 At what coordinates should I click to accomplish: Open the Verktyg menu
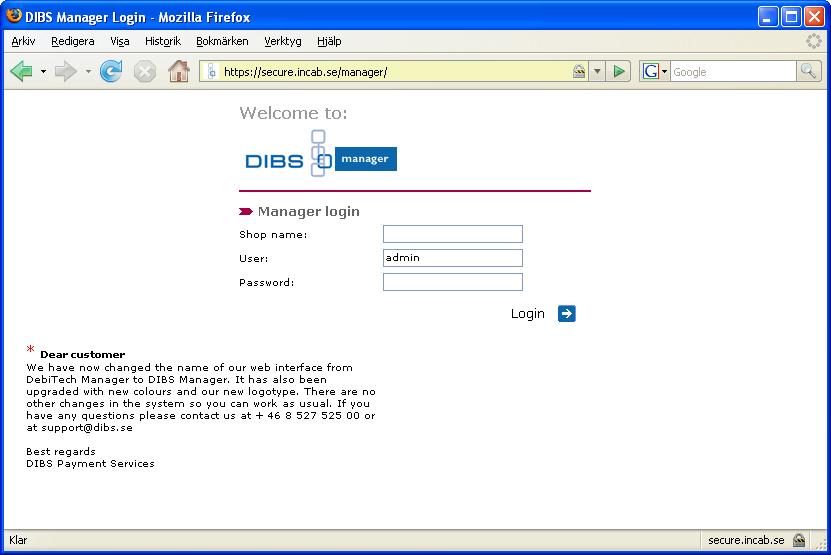pos(283,41)
